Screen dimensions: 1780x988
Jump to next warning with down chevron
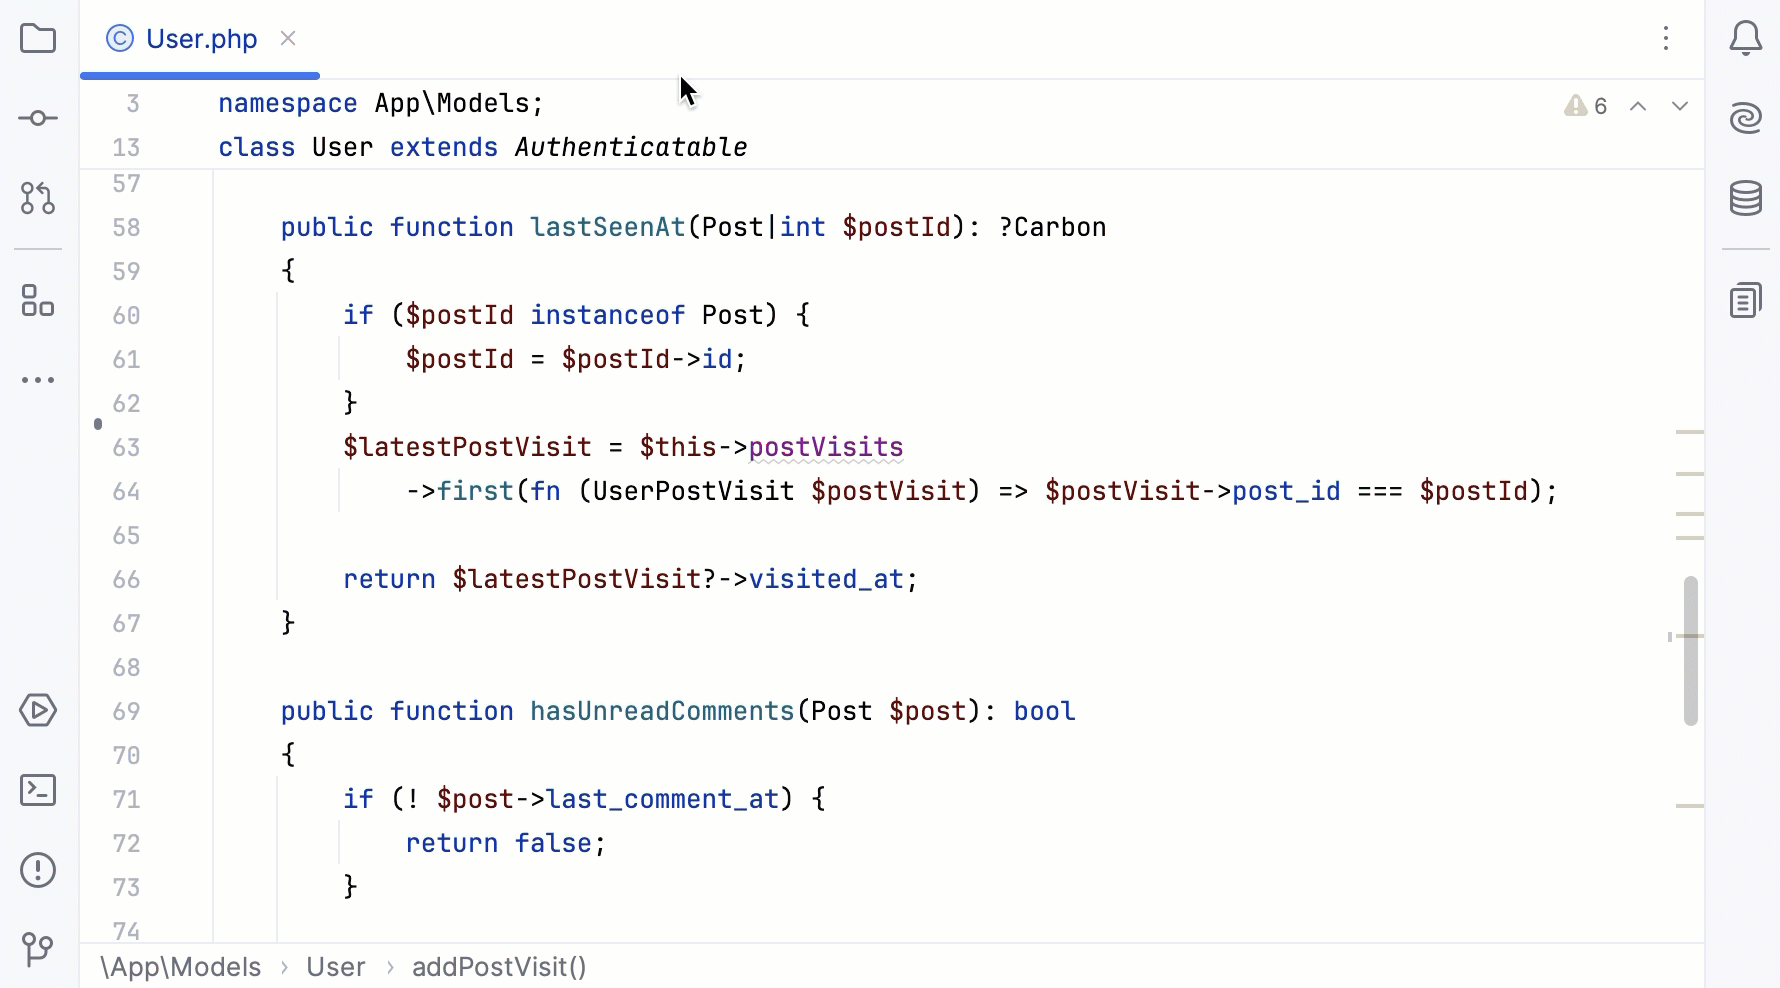1681,105
